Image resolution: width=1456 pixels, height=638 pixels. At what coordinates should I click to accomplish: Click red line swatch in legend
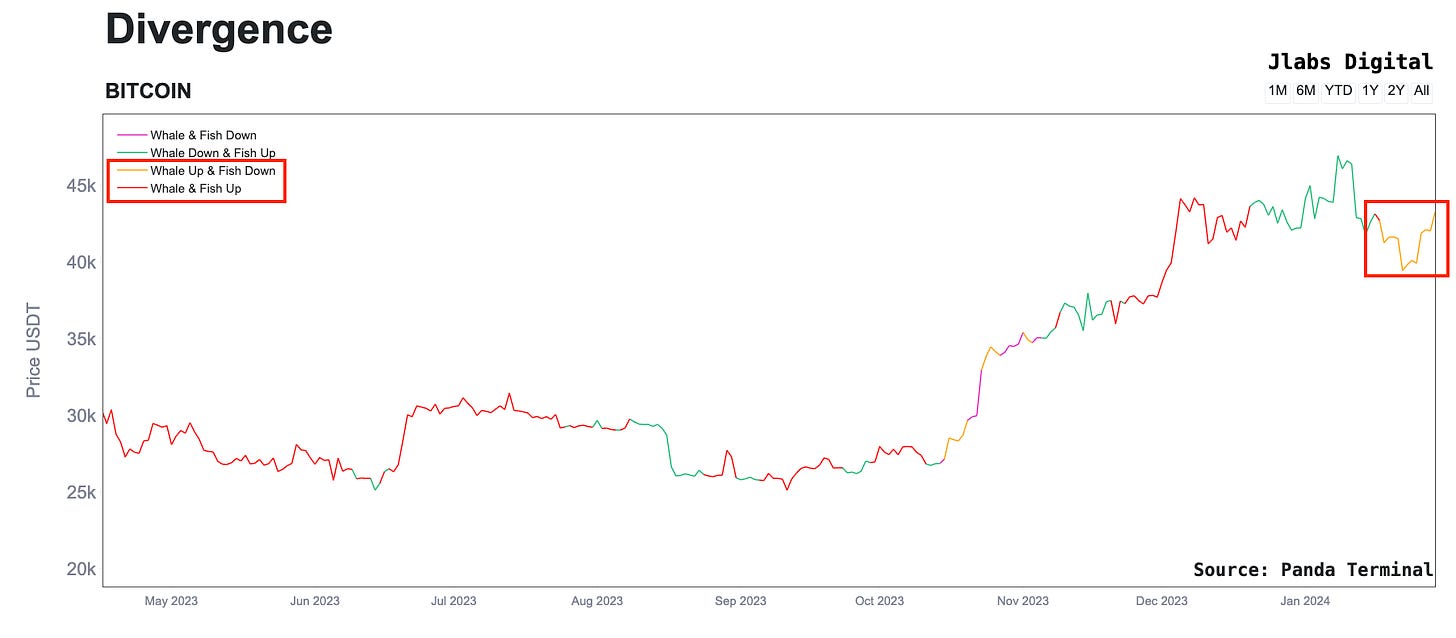[132, 188]
